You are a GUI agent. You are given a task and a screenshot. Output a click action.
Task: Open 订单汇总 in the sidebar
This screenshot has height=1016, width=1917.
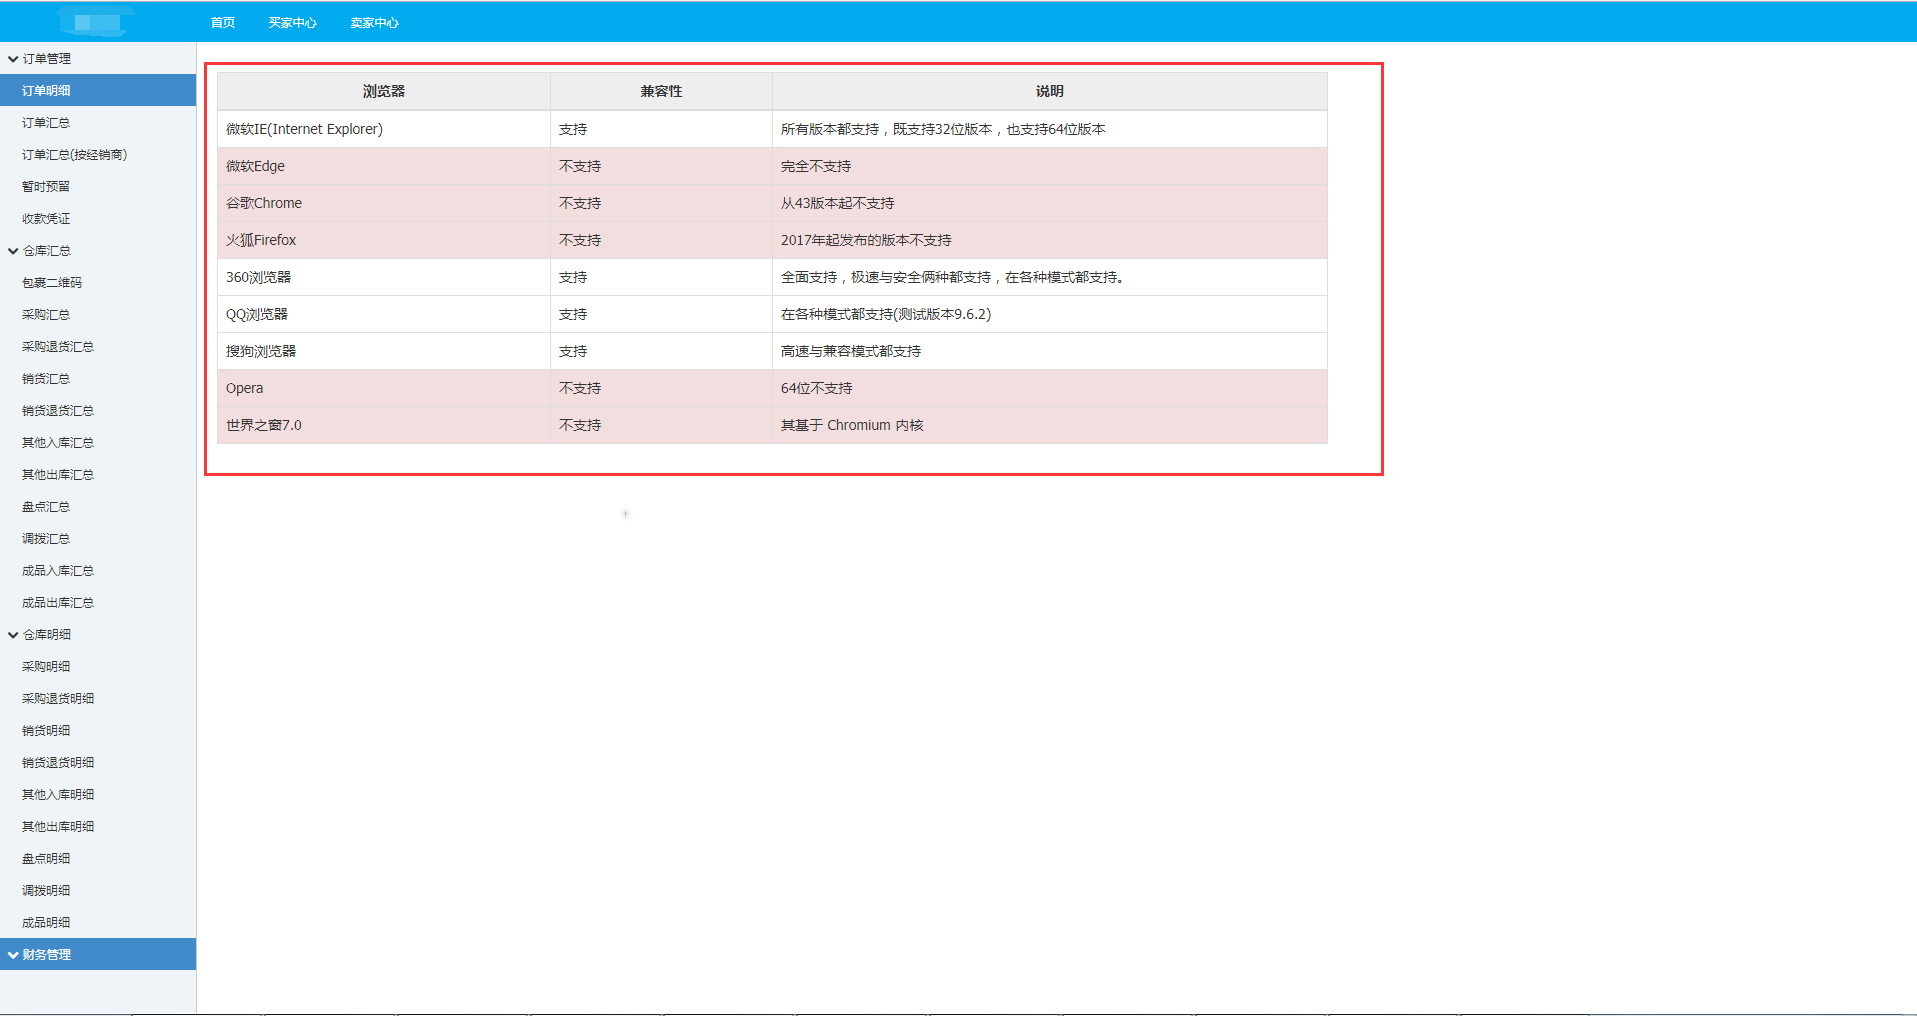pos(98,122)
